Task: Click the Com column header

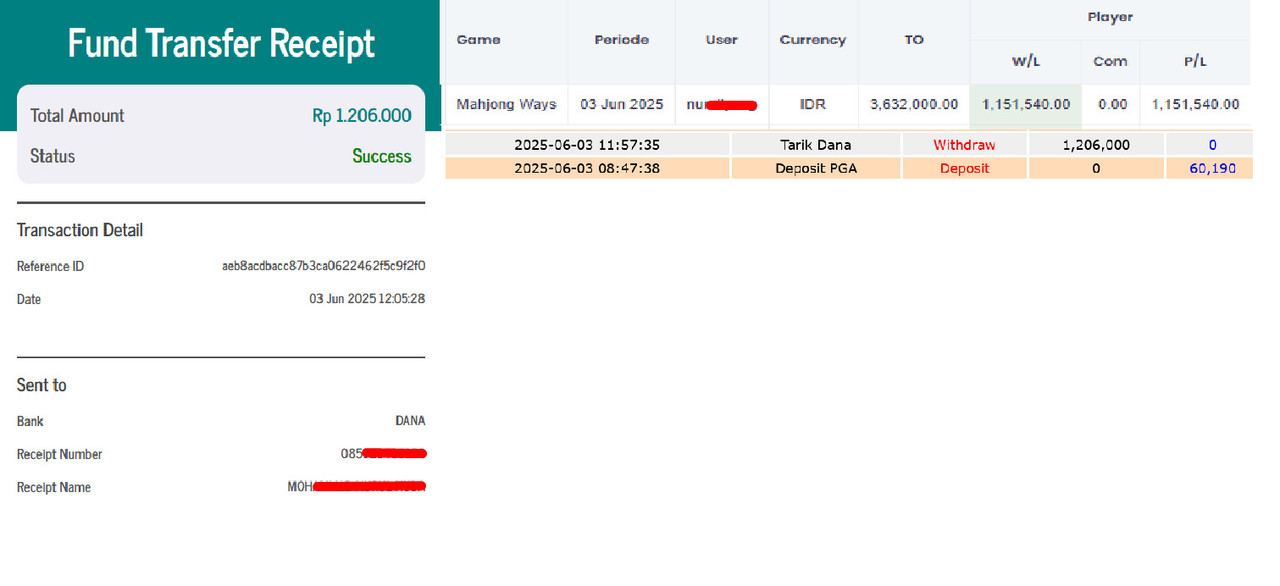Action: pyautogui.click(x=1110, y=61)
